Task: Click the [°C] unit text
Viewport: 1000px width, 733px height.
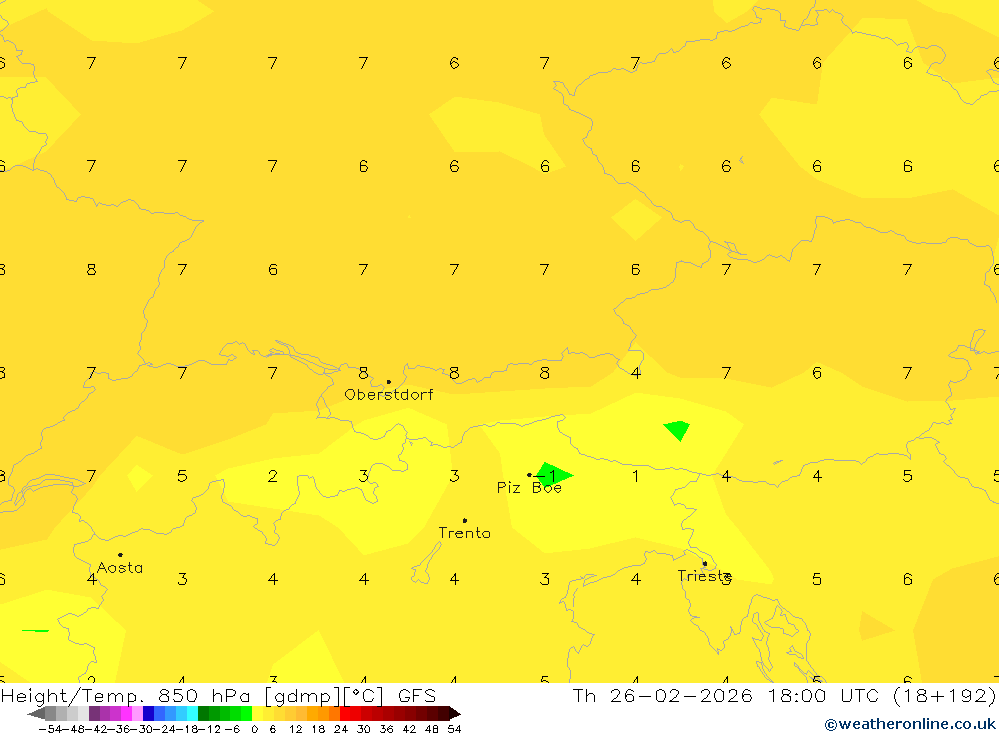Action: (364, 696)
